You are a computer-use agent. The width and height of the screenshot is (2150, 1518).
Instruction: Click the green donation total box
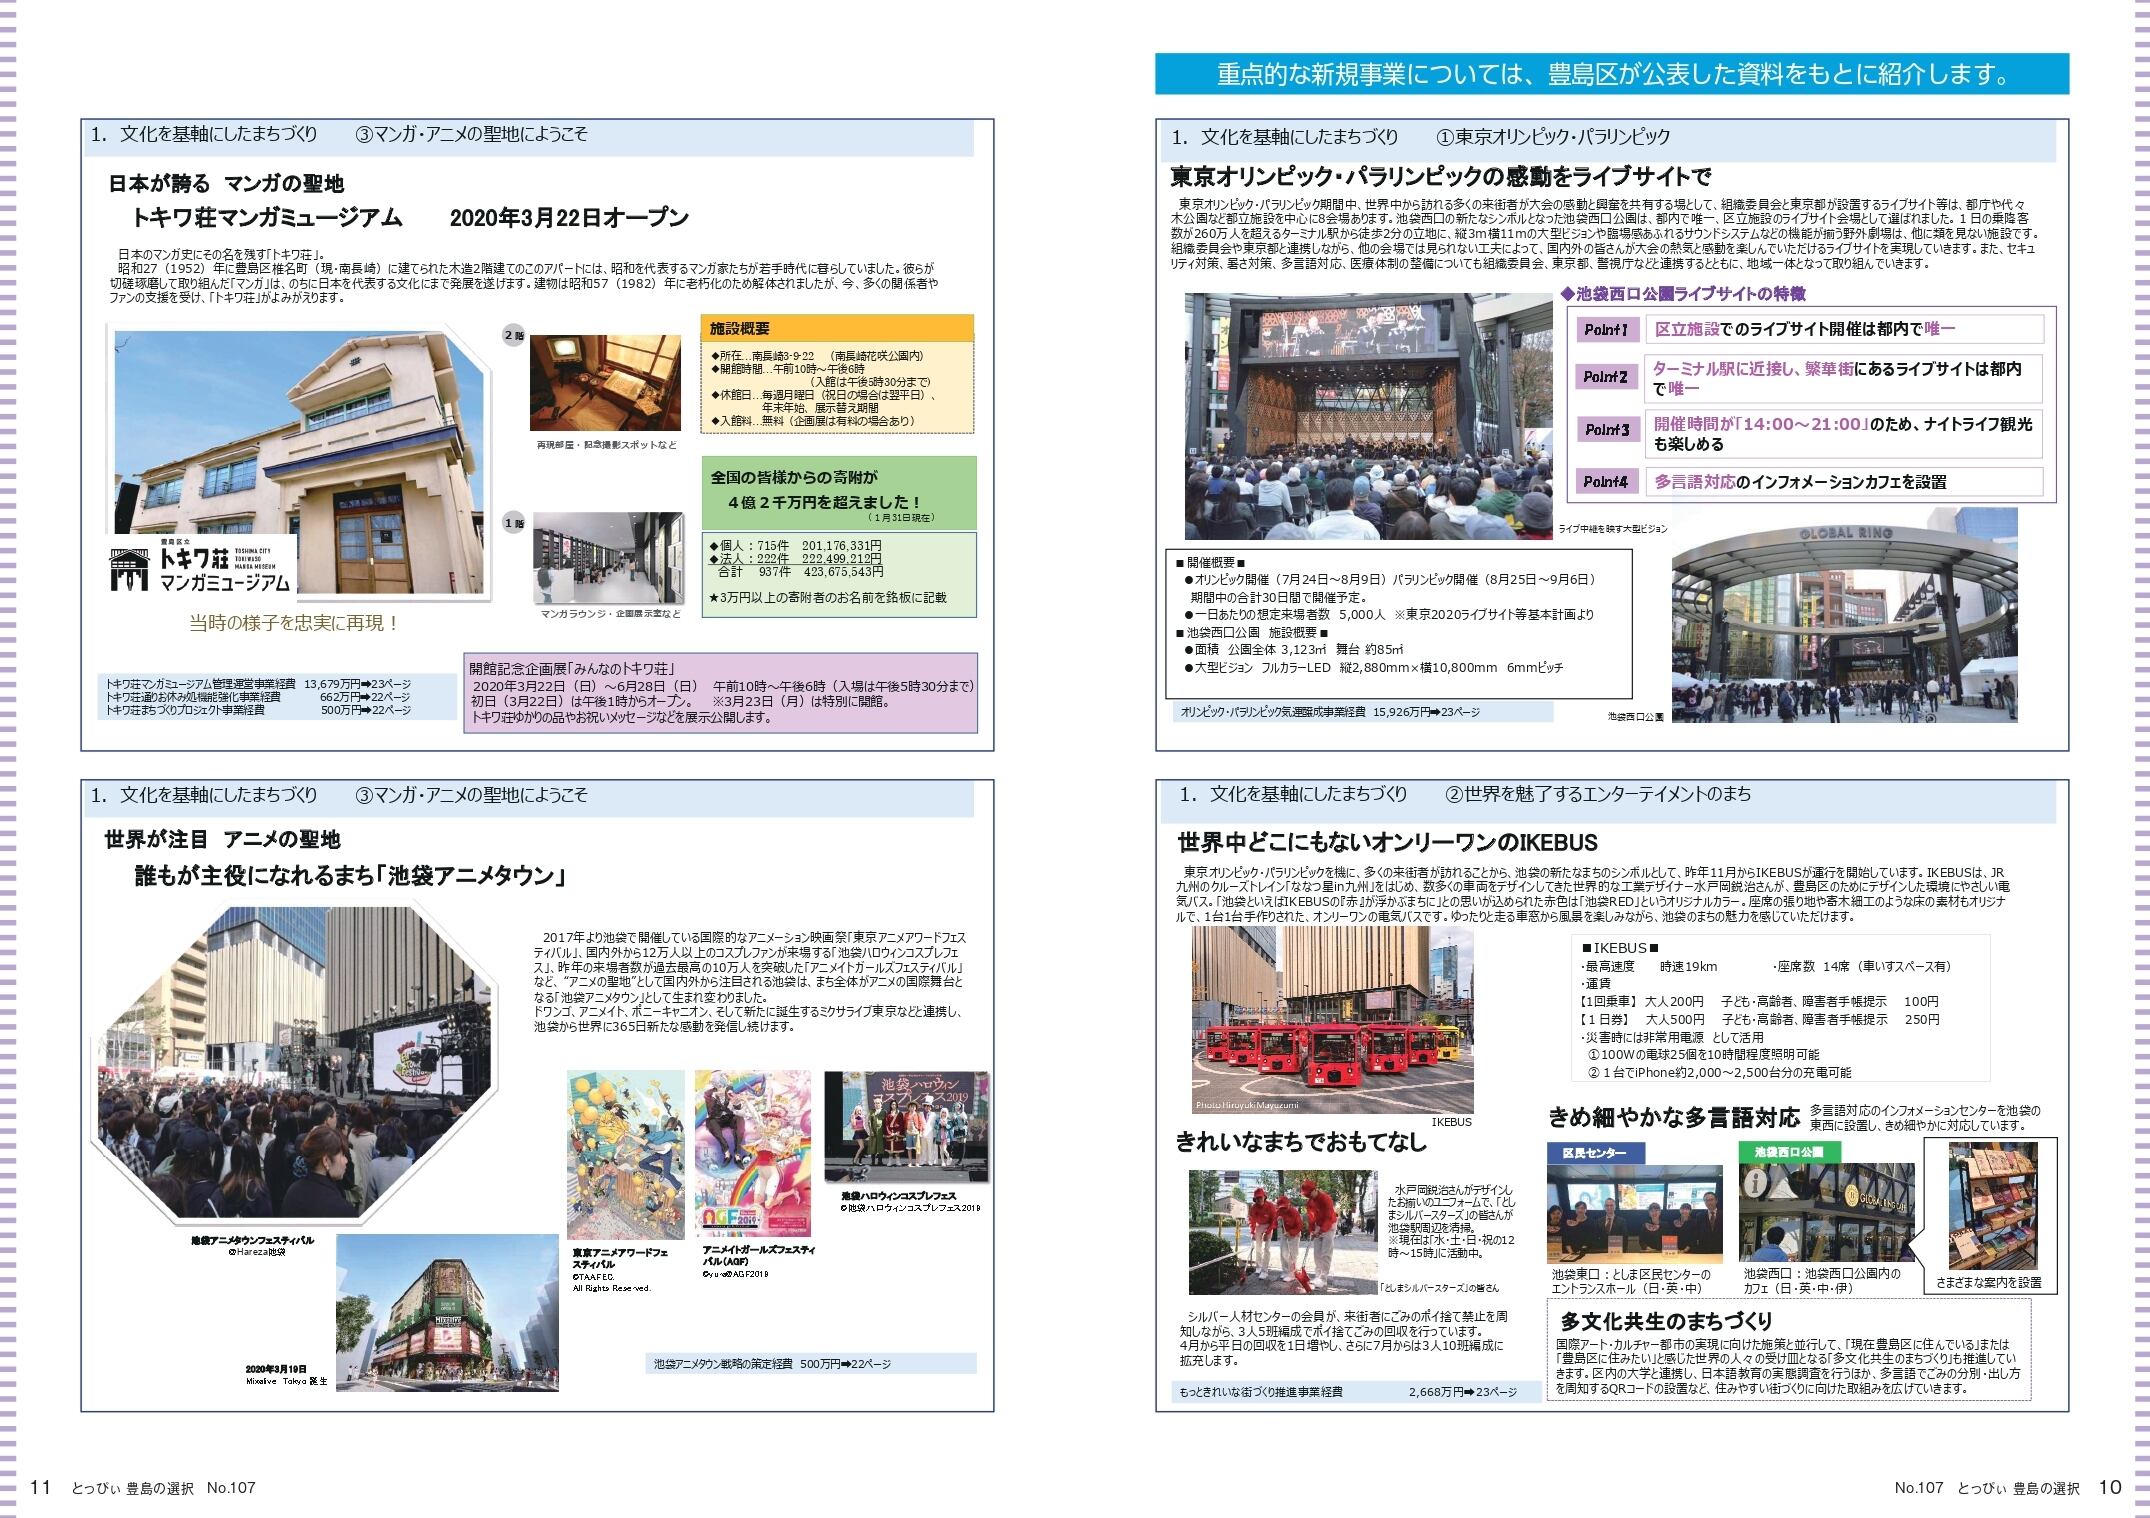click(838, 492)
